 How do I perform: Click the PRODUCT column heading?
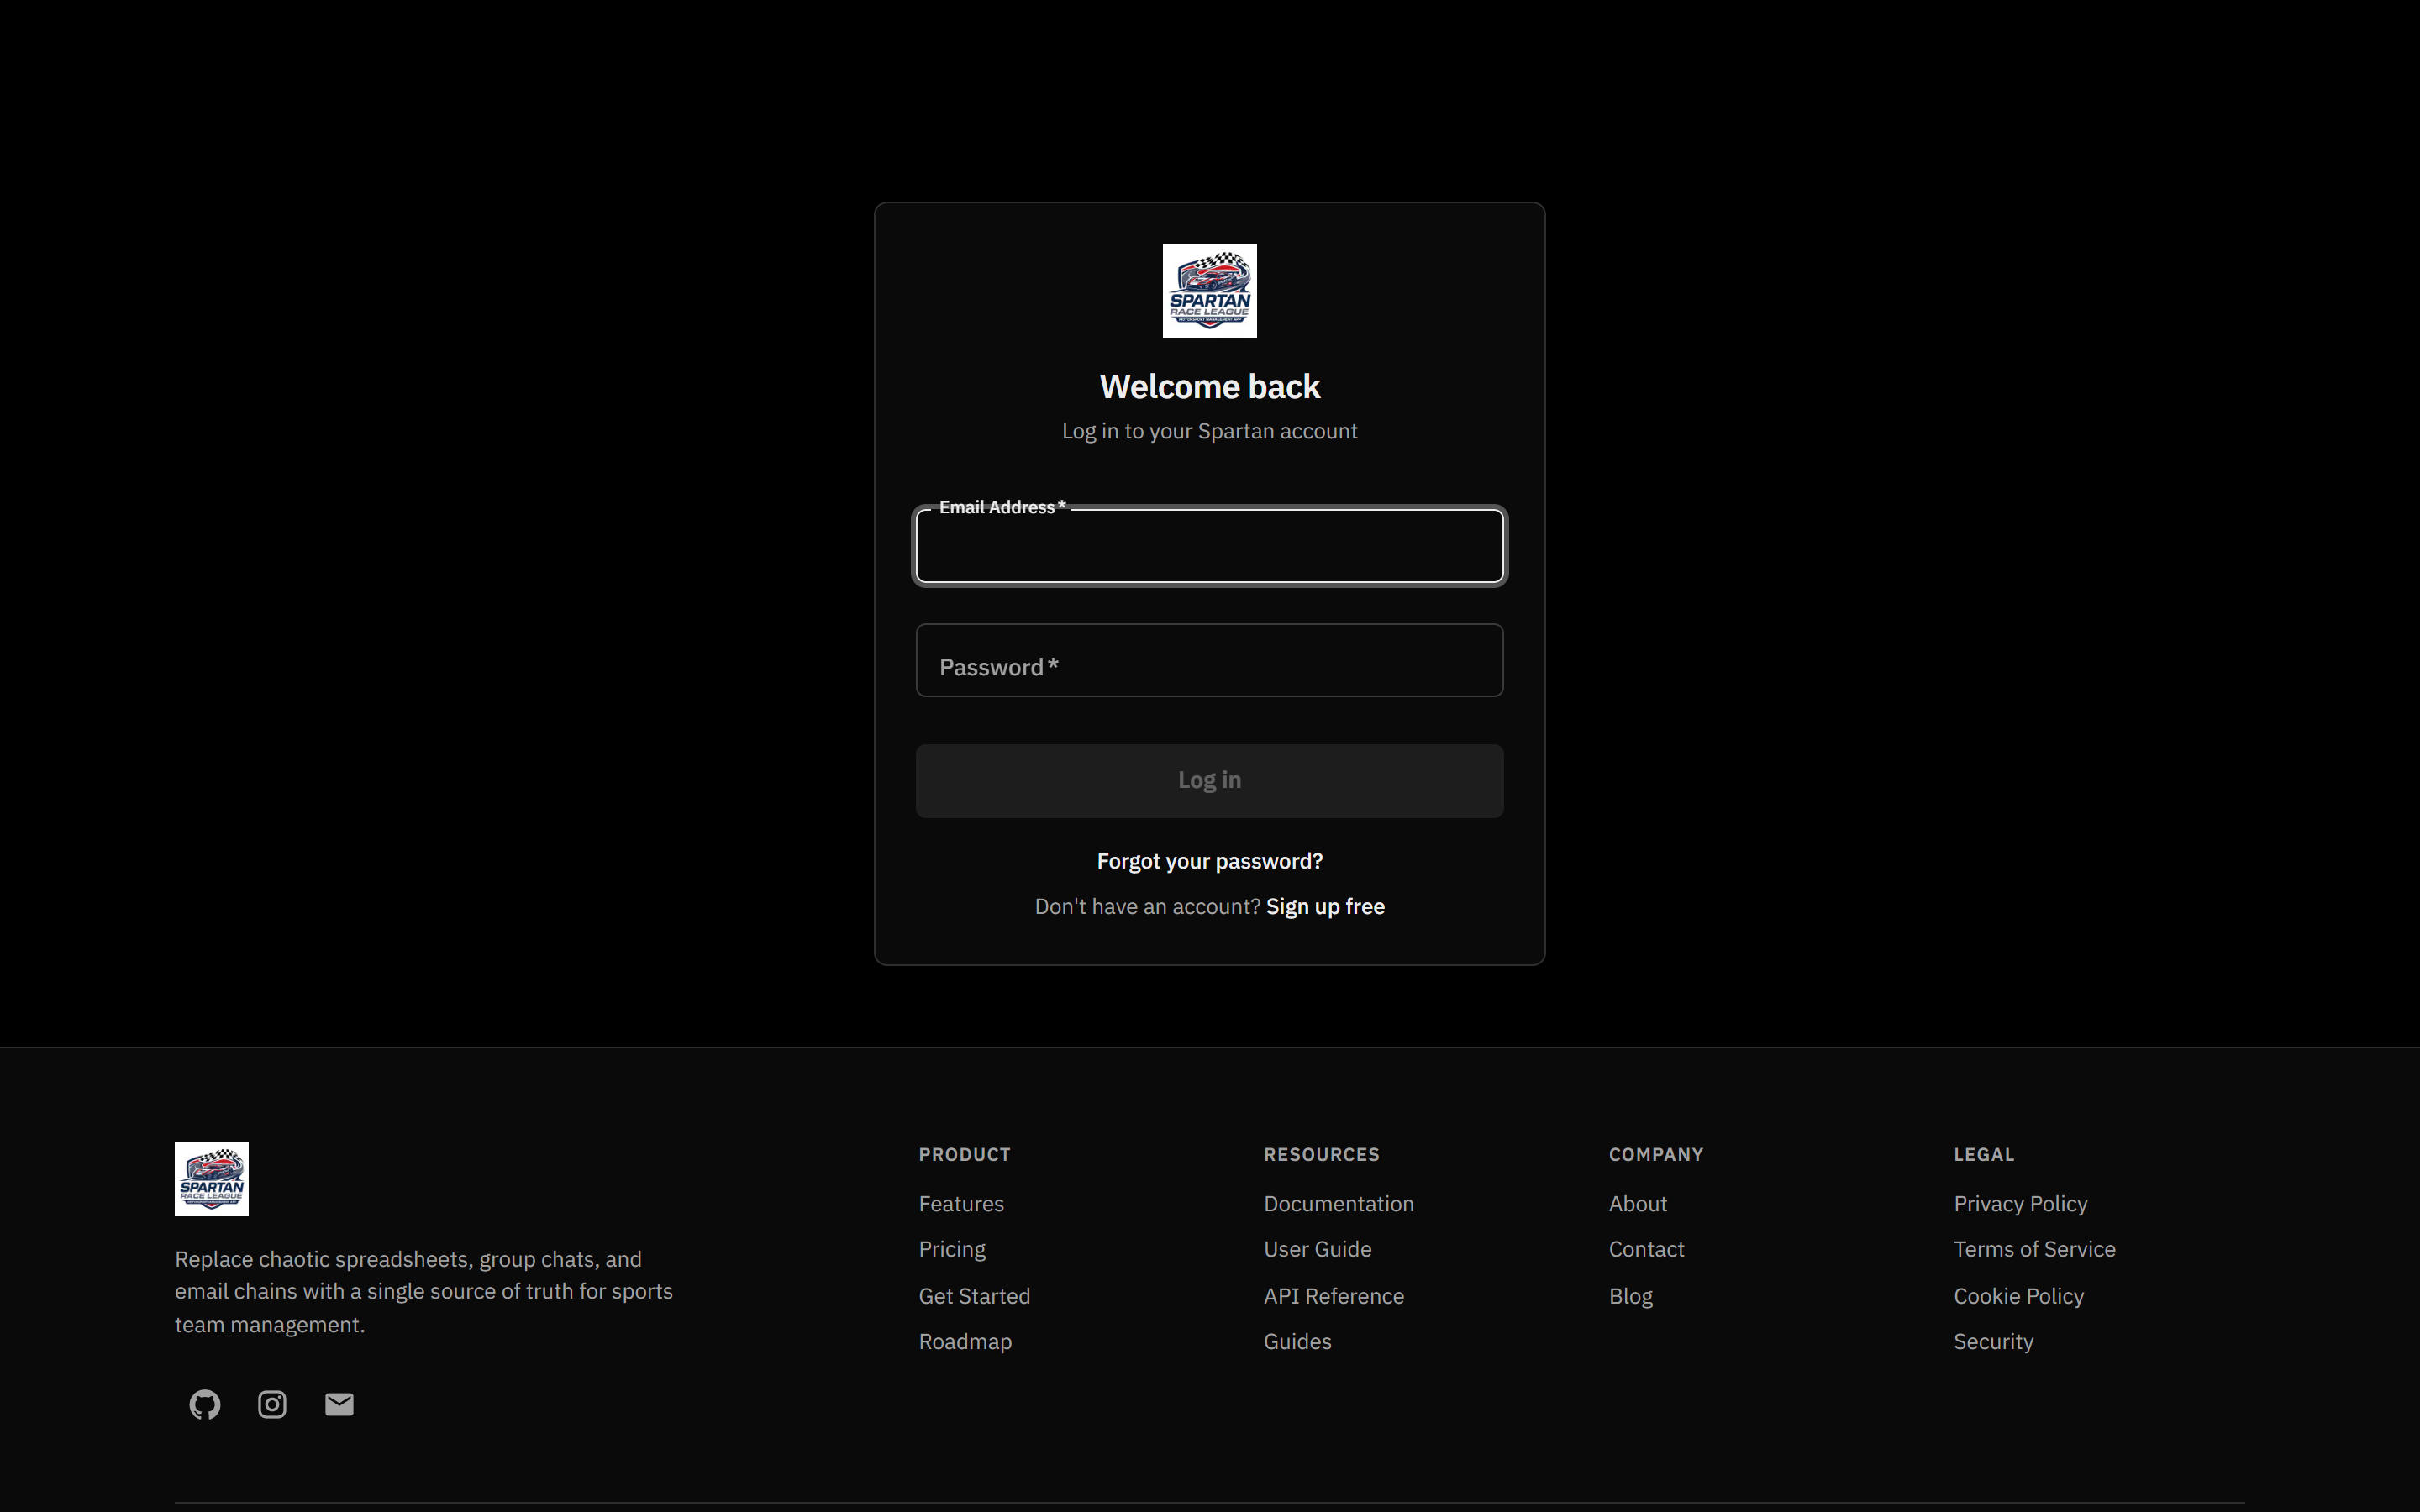point(964,1154)
